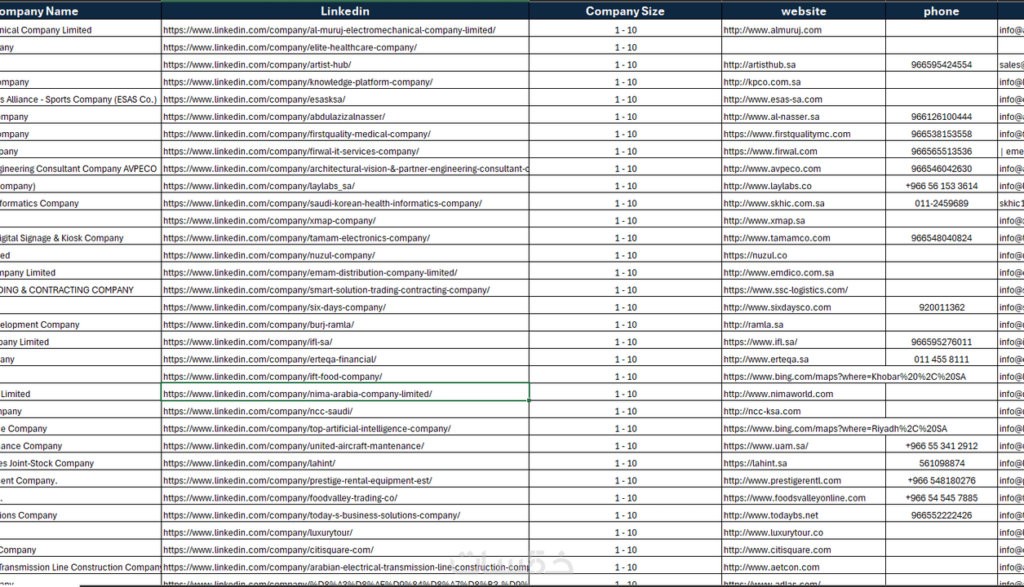Screen dimensions: 1024x587
Task: Click the foodvalley-trading-co LinkedIn cell
Action: (345, 498)
